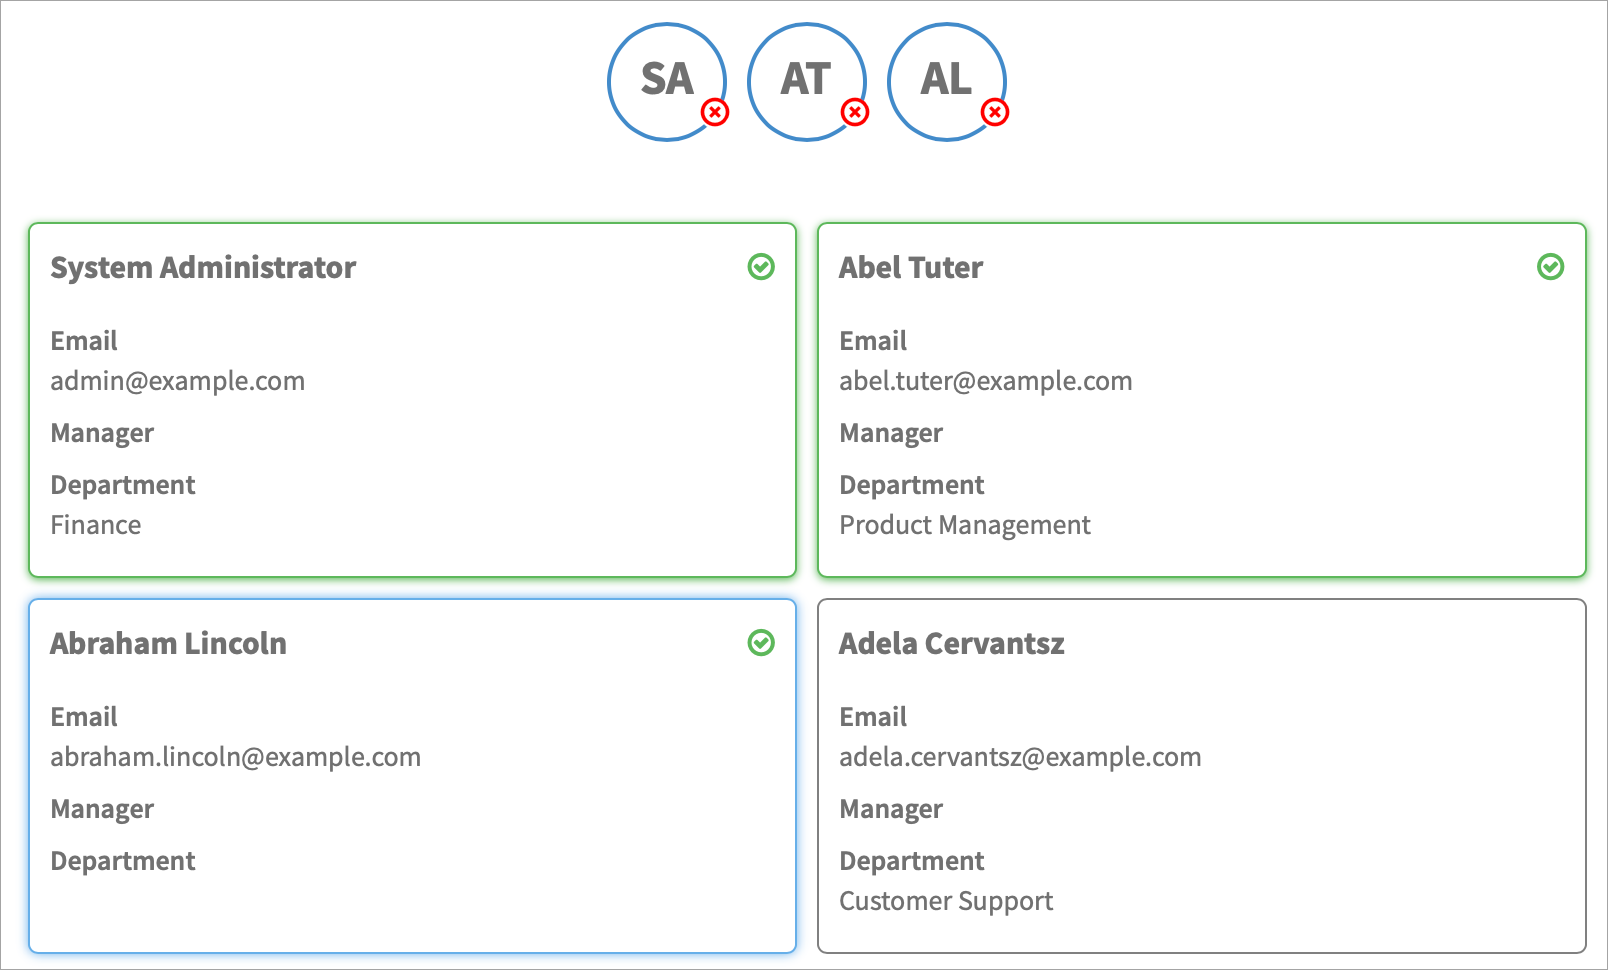Click the System Administrator name heading
1608x970 pixels.
coord(203,268)
